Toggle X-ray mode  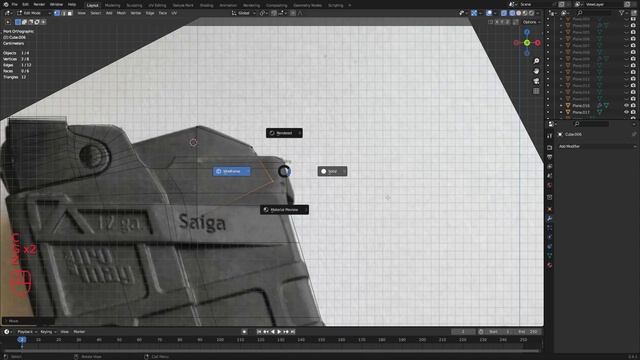pos(504,13)
